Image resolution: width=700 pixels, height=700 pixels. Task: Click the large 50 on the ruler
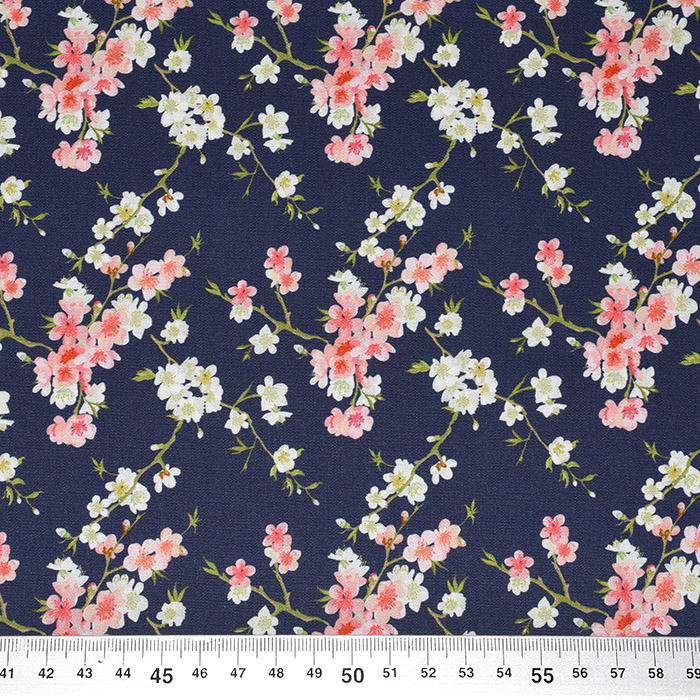click(352, 676)
